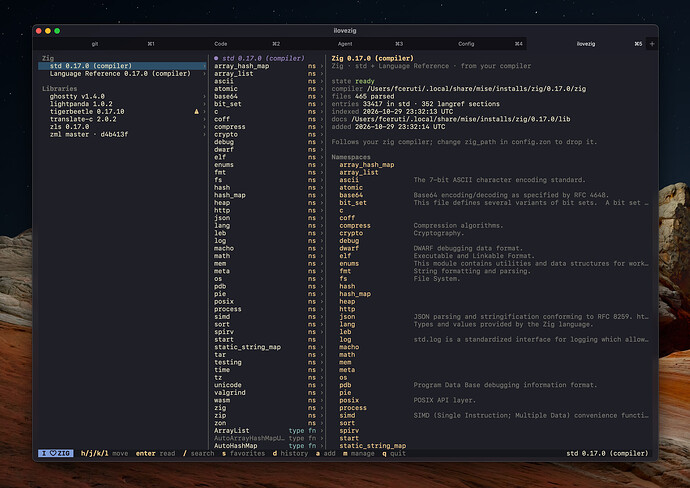Click the Zig 0.17.0 (compiler) preview title

pos(373,58)
